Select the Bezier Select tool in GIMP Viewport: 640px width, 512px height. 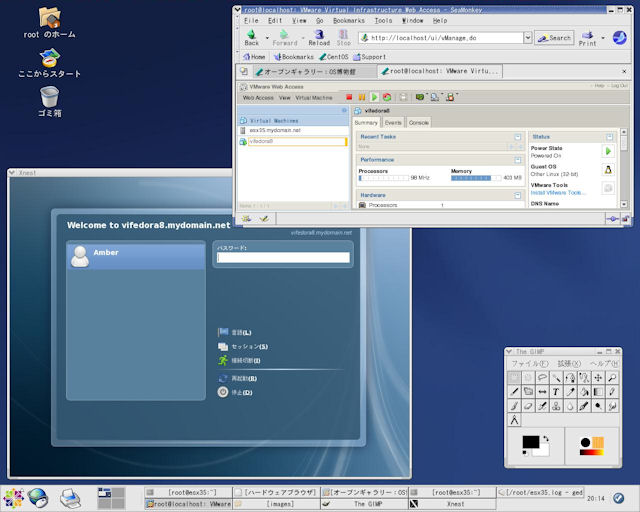(x=570, y=378)
